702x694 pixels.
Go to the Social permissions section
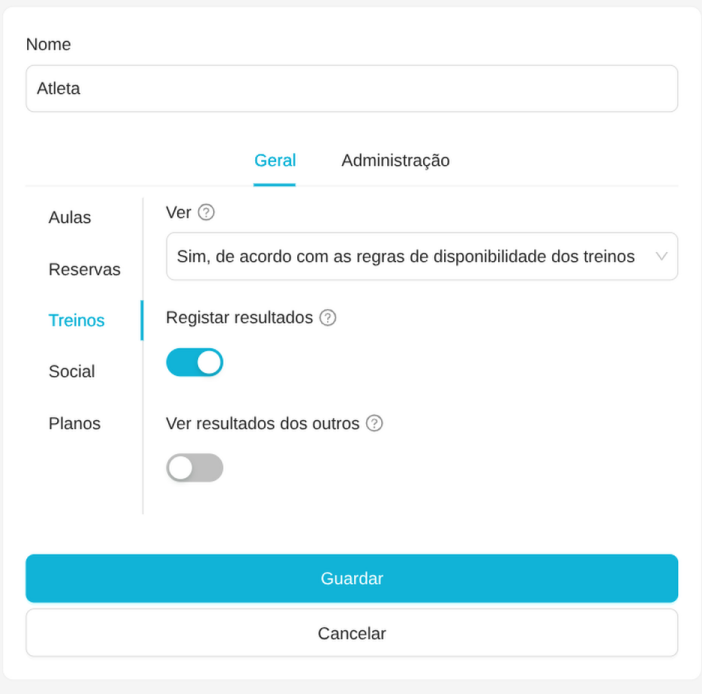tap(72, 372)
